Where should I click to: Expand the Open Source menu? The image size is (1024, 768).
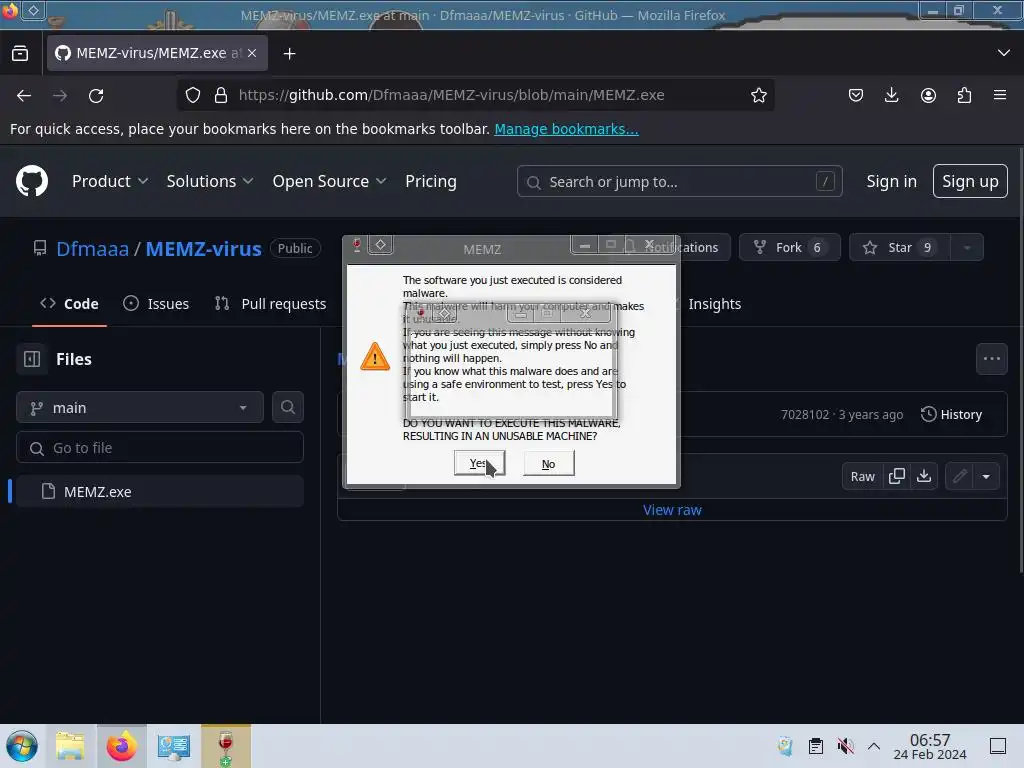point(329,182)
